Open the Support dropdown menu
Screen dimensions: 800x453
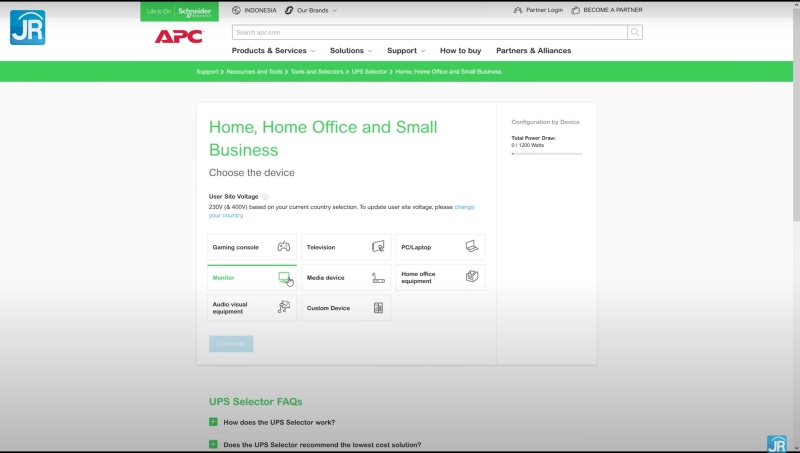point(406,51)
